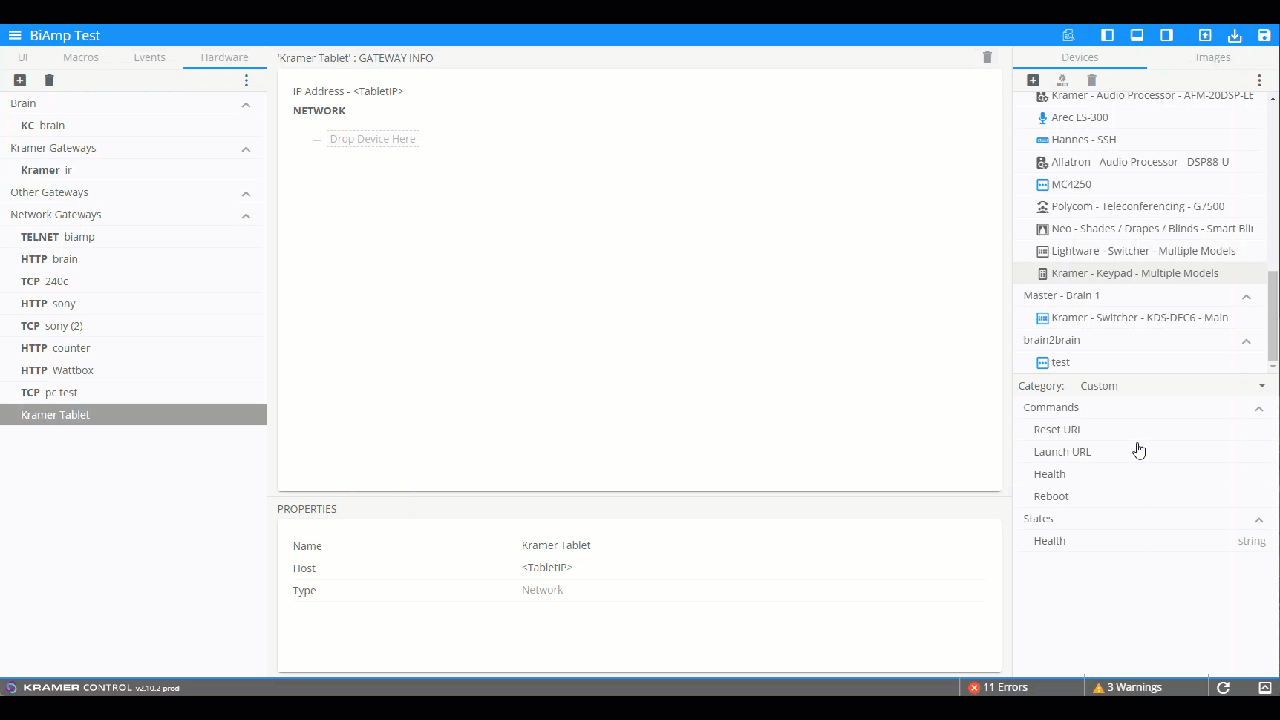
Task: Click the trash icon in the Devices toolbar
Action: click(x=1092, y=80)
